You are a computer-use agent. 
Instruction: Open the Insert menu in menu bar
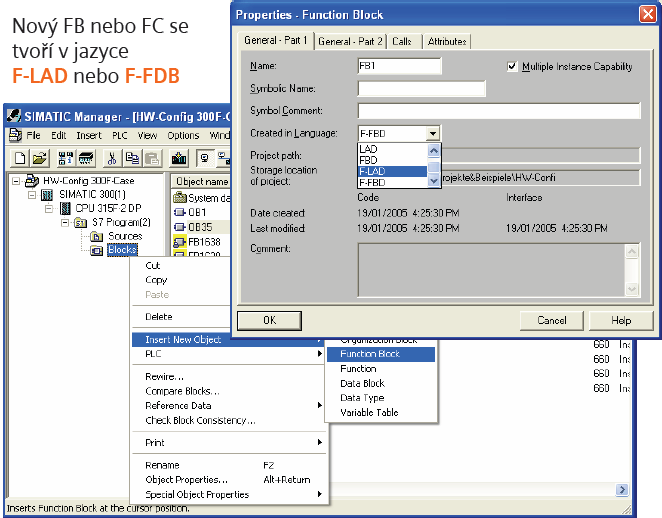pyautogui.click(x=89, y=136)
